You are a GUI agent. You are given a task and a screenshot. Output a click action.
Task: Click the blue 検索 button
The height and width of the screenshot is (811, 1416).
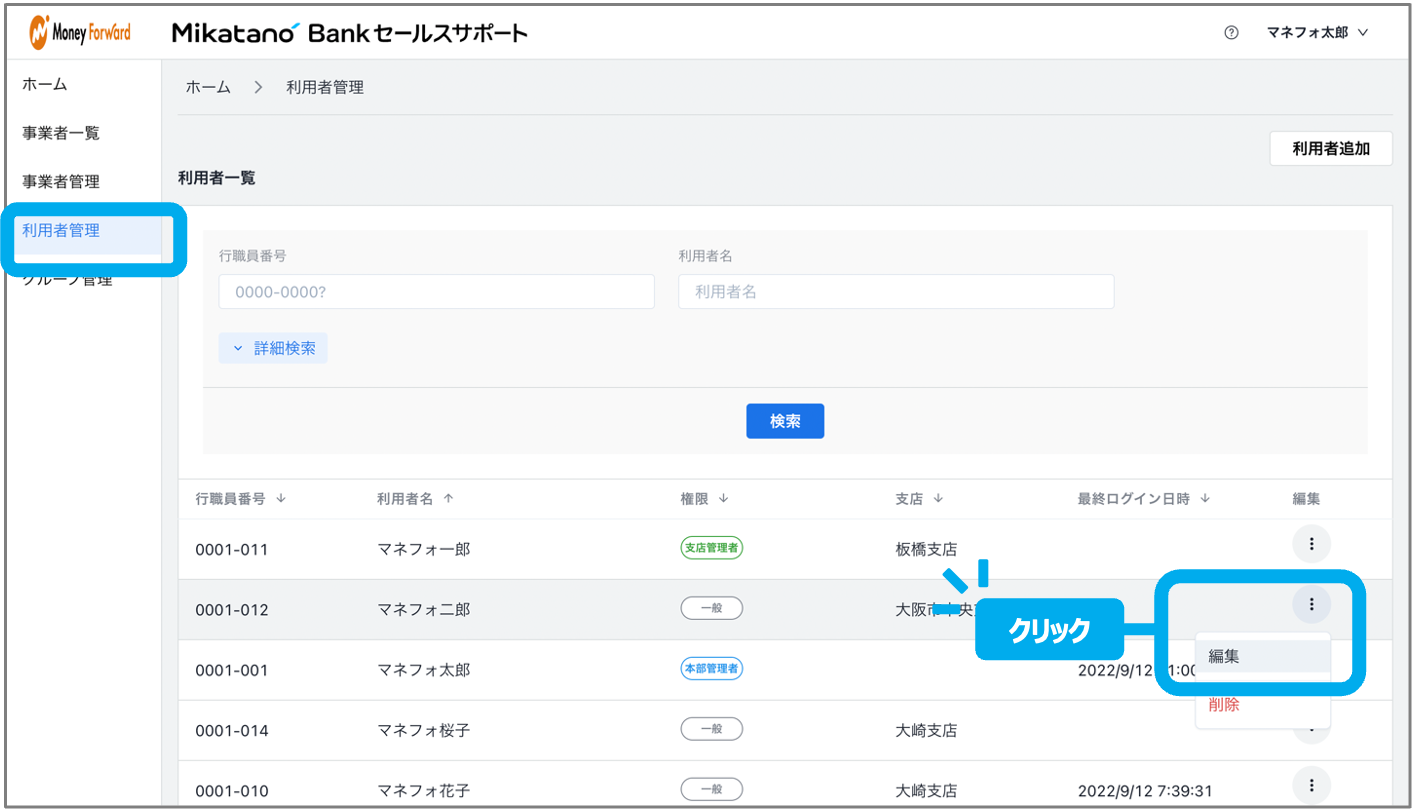[x=785, y=422]
